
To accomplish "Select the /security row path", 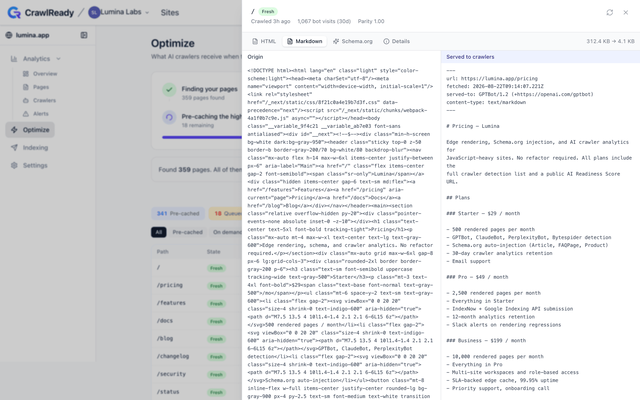I will tap(171, 374).
